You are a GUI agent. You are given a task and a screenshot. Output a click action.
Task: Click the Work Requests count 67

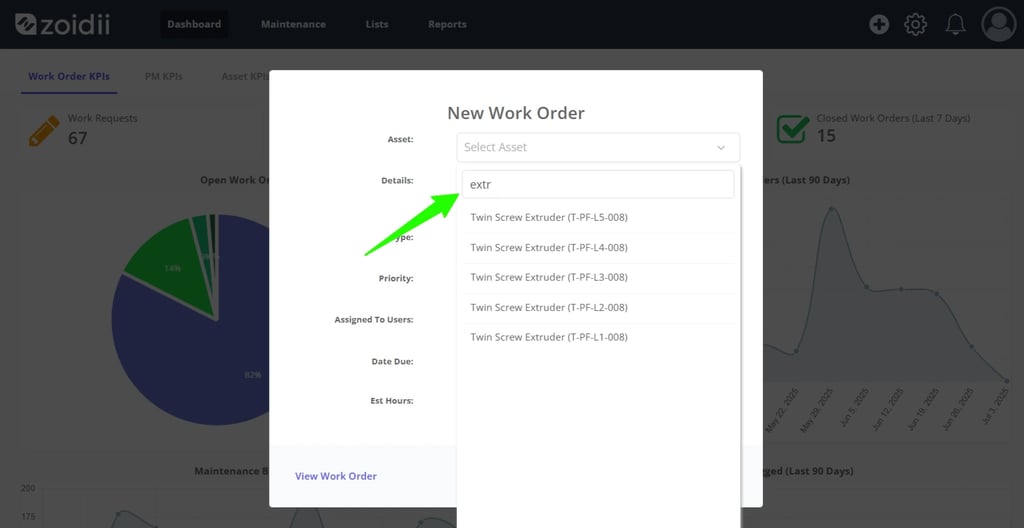[x=77, y=138]
